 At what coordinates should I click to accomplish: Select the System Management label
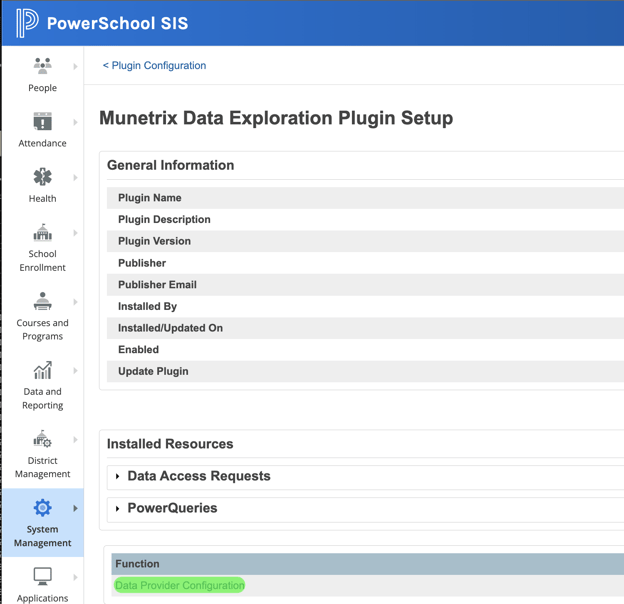[43, 536]
